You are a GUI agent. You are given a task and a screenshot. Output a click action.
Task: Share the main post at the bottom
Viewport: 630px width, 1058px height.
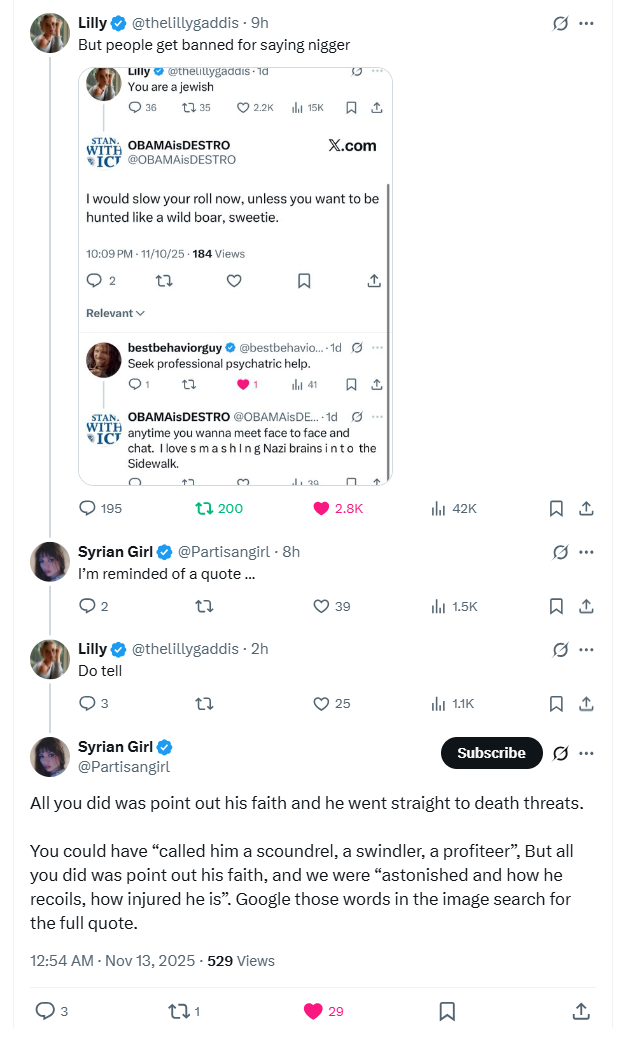pyautogui.click(x=581, y=1011)
